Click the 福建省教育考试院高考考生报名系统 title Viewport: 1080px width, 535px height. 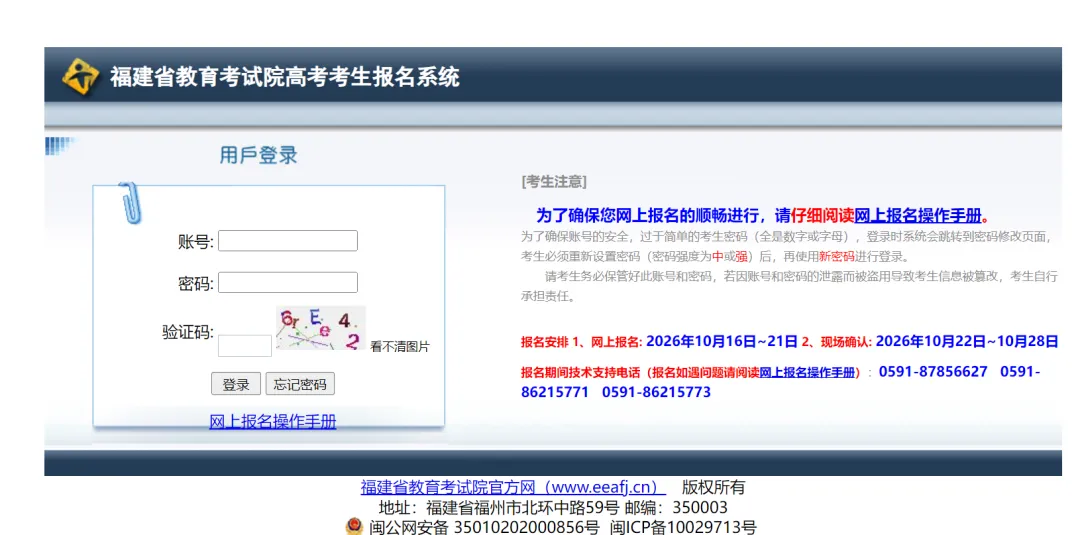coord(284,76)
